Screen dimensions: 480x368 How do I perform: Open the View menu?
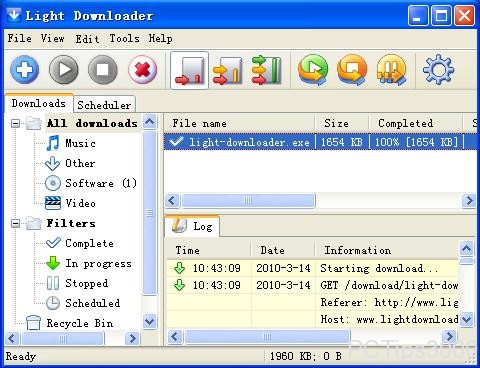tap(52, 38)
